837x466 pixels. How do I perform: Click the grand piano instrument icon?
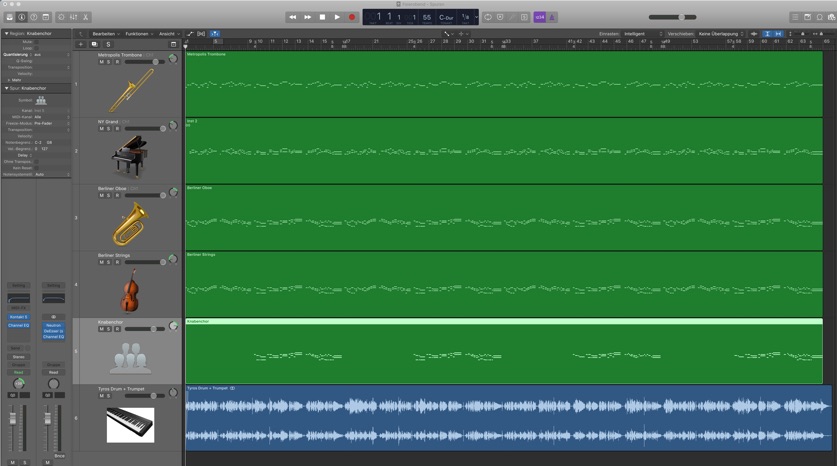tap(130, 157)
